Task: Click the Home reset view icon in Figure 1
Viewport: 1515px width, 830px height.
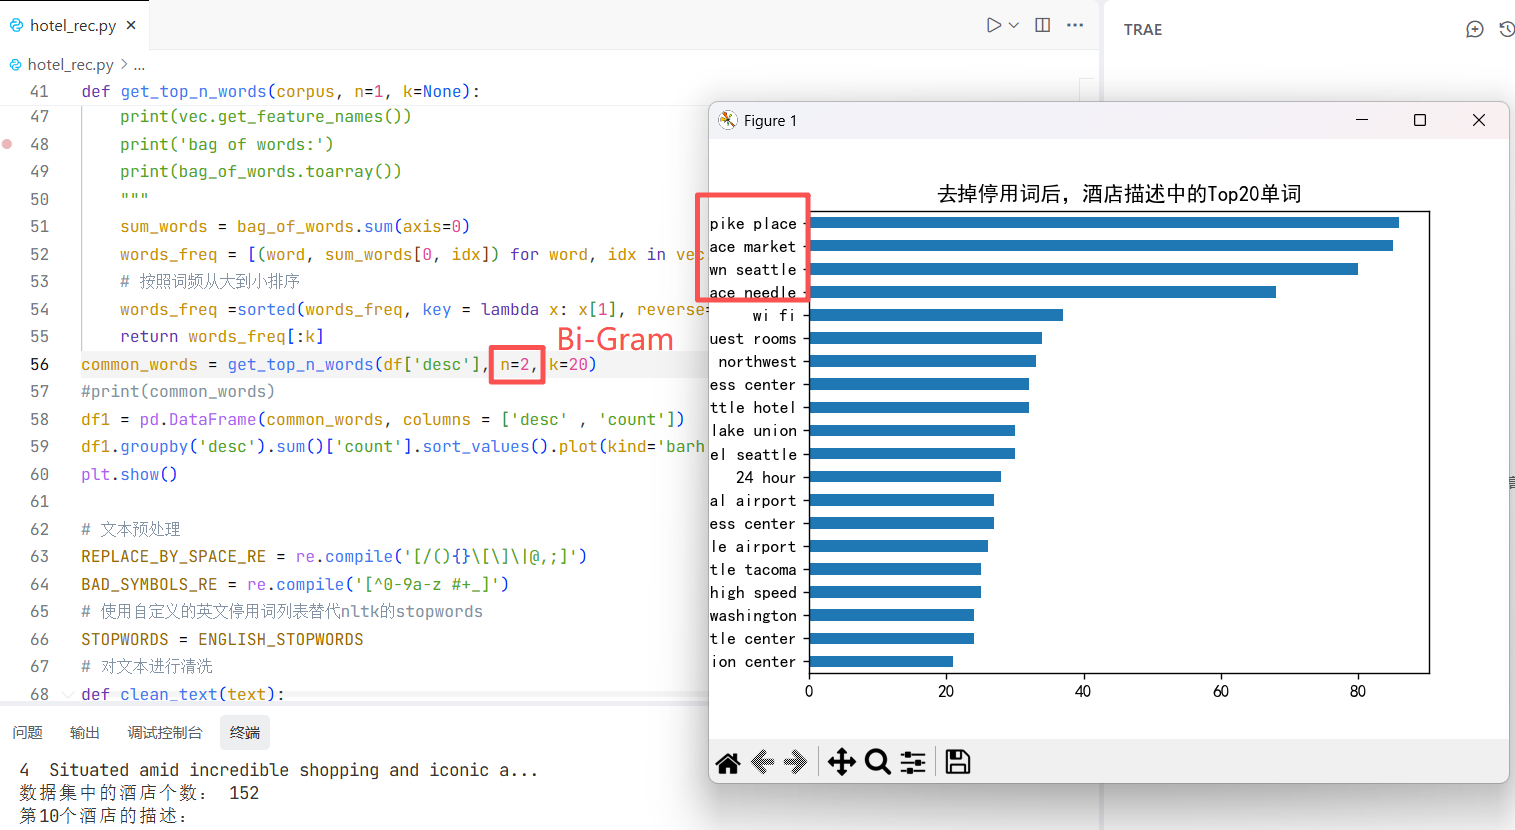Action: tap(728, 763)
